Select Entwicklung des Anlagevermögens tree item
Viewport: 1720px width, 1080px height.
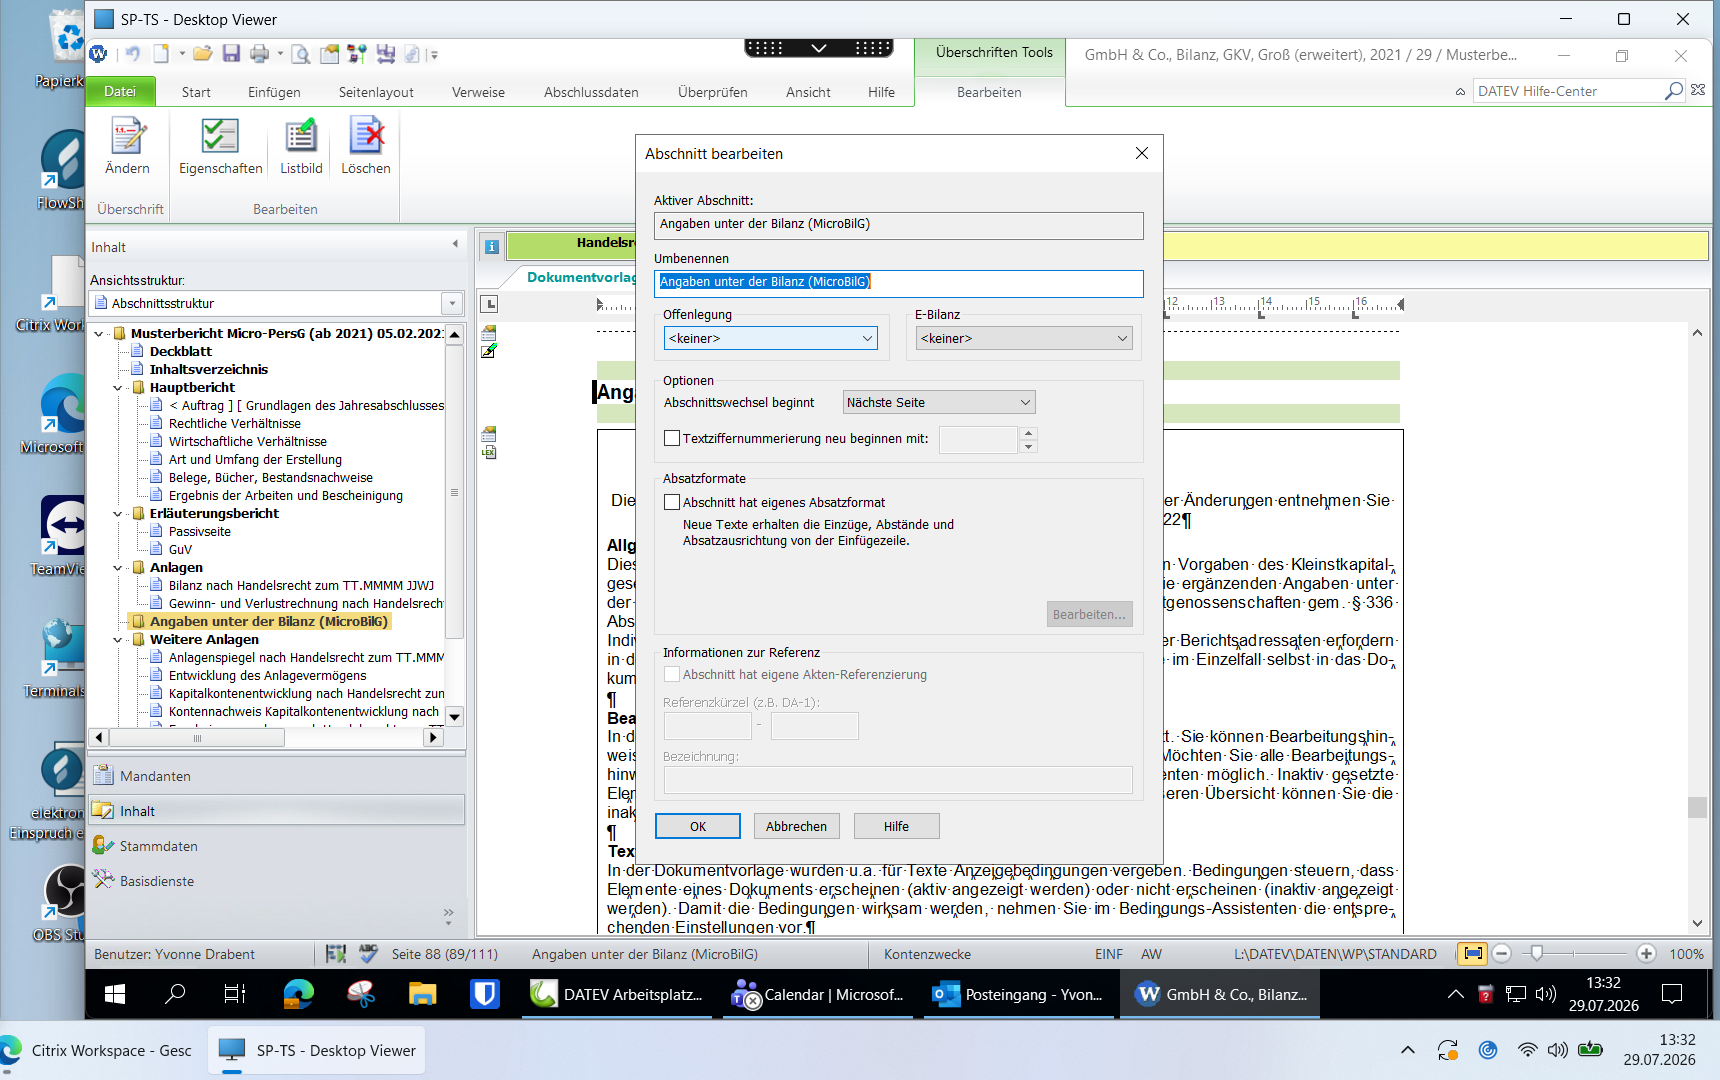267,675
